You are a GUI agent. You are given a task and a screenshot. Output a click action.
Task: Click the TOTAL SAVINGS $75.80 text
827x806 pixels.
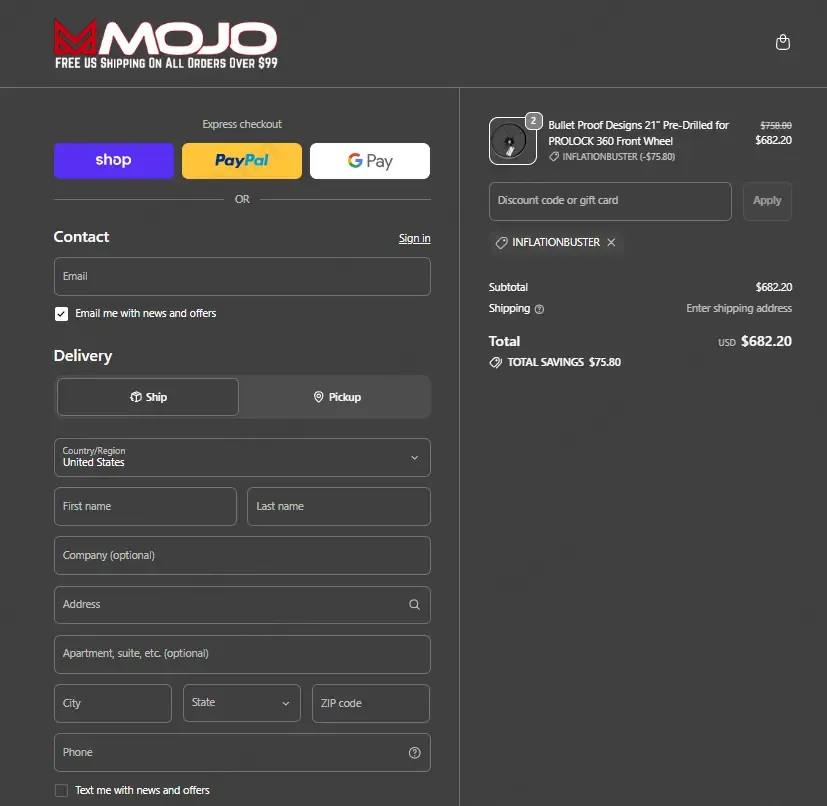564,362
